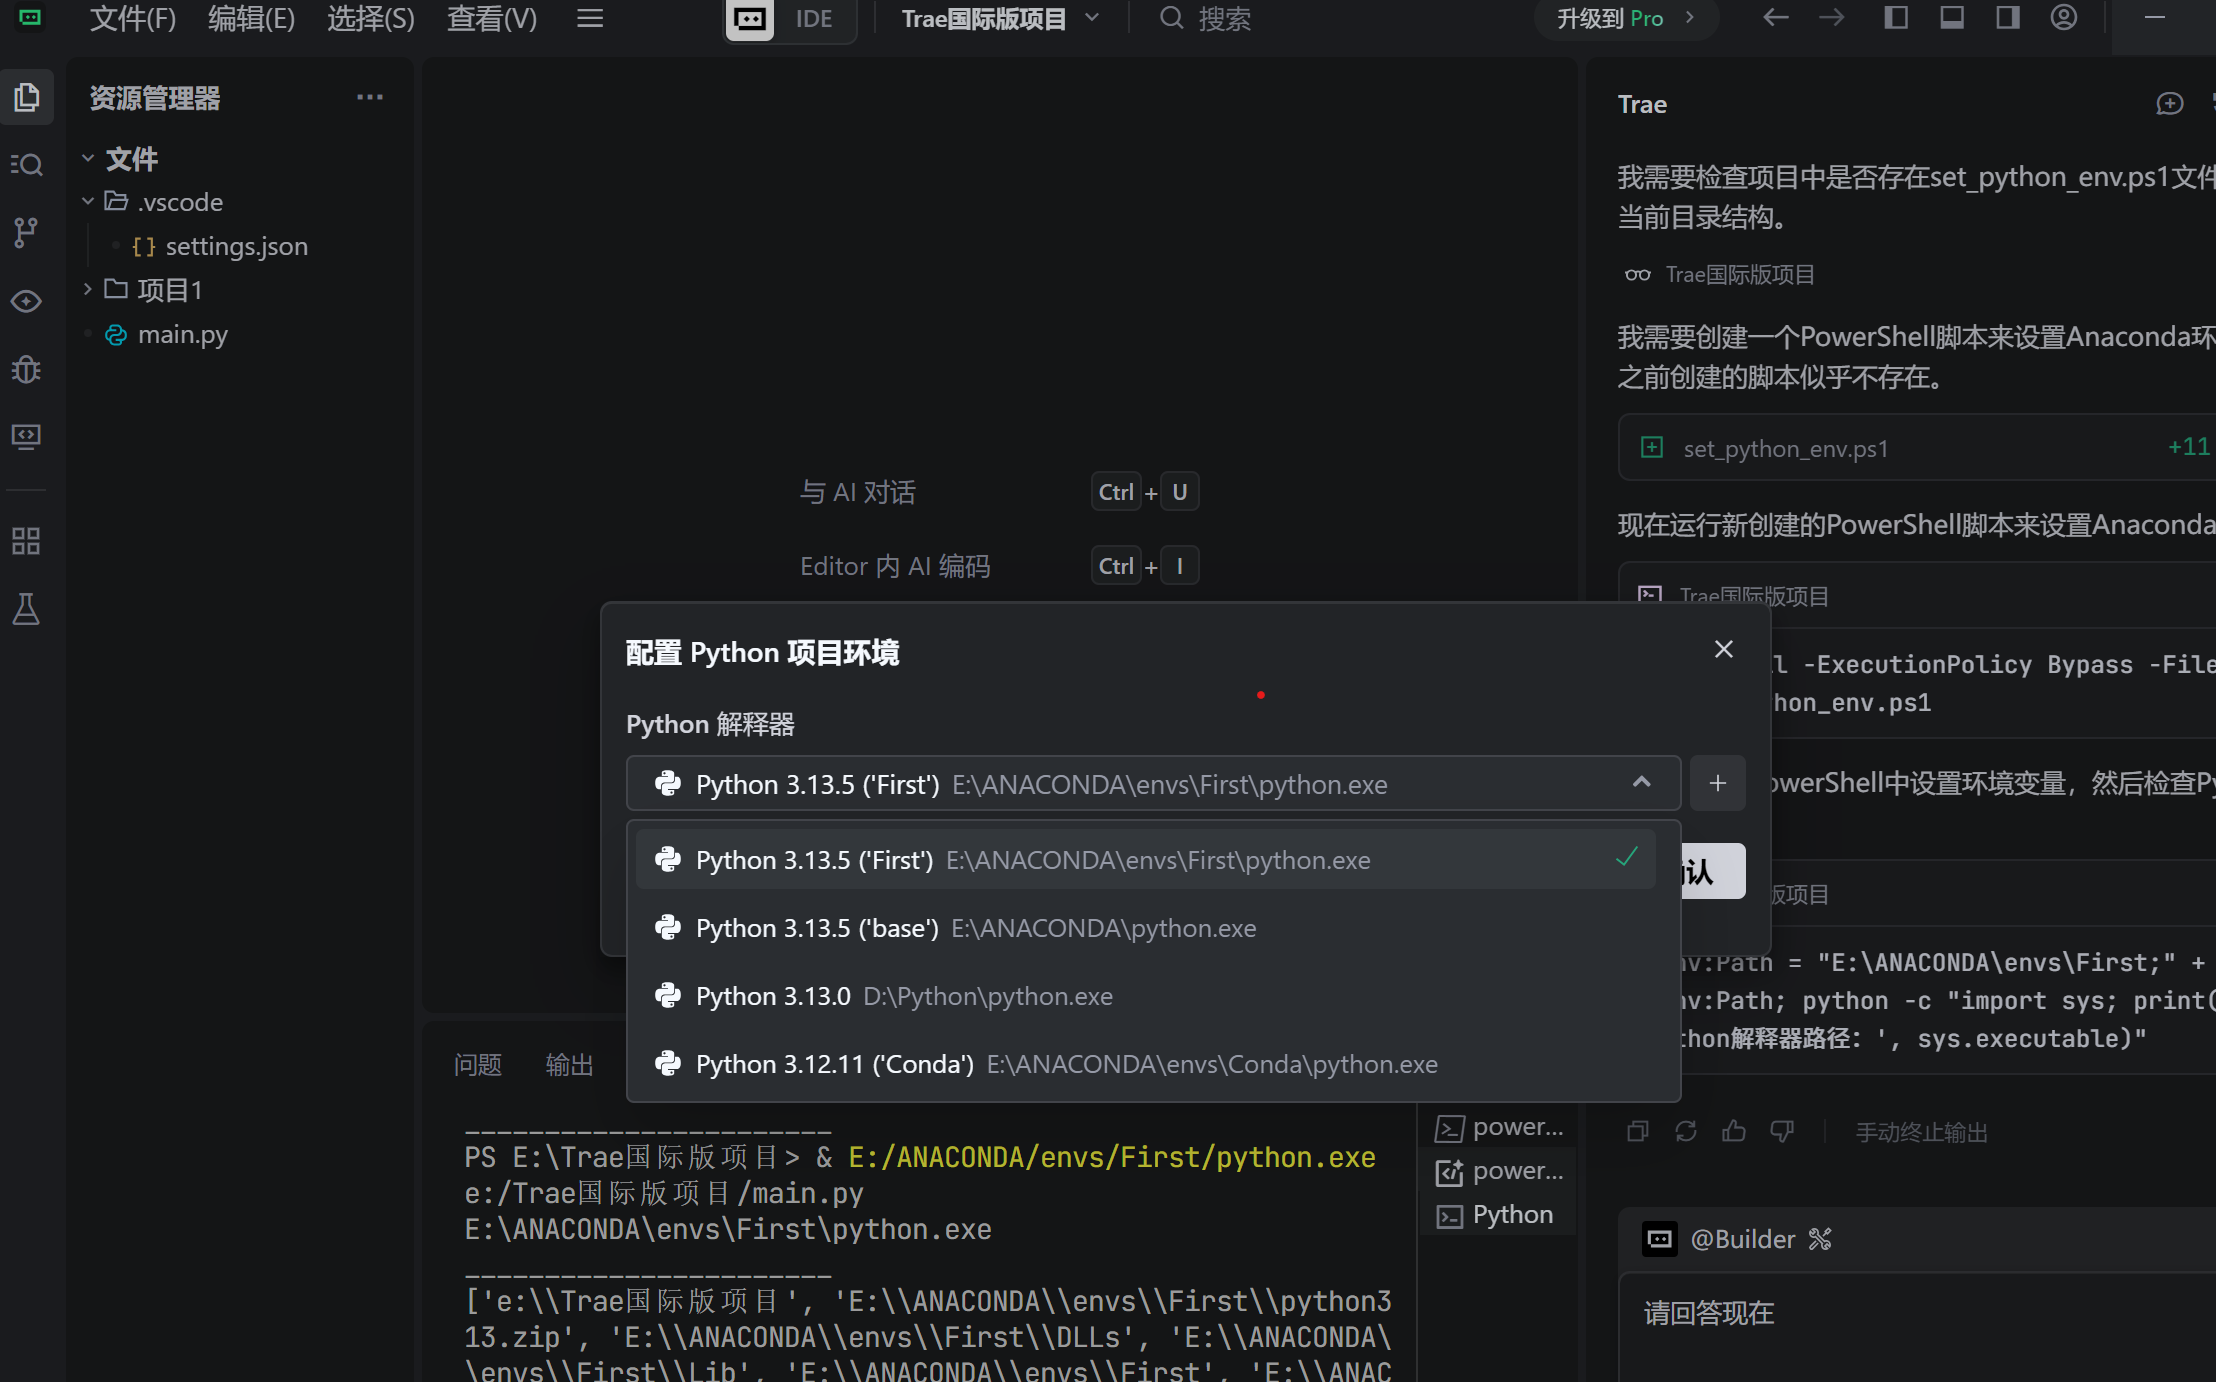Give a thumbs-up to the AI response

[1734, 1130]
